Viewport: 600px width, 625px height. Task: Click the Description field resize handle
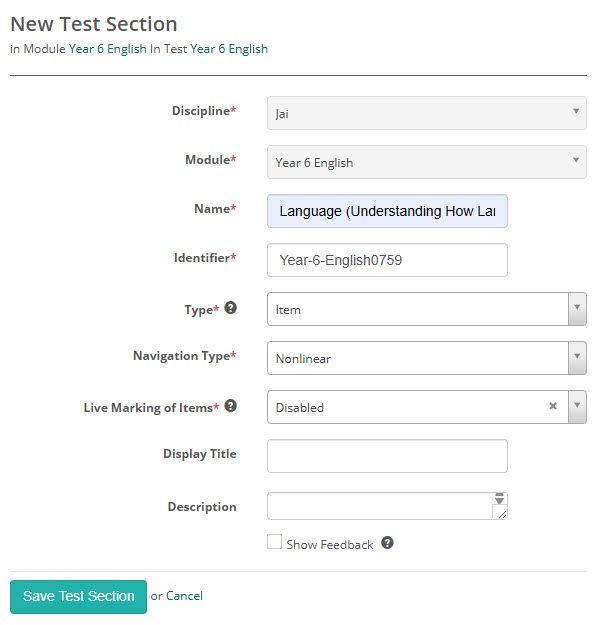501,513
